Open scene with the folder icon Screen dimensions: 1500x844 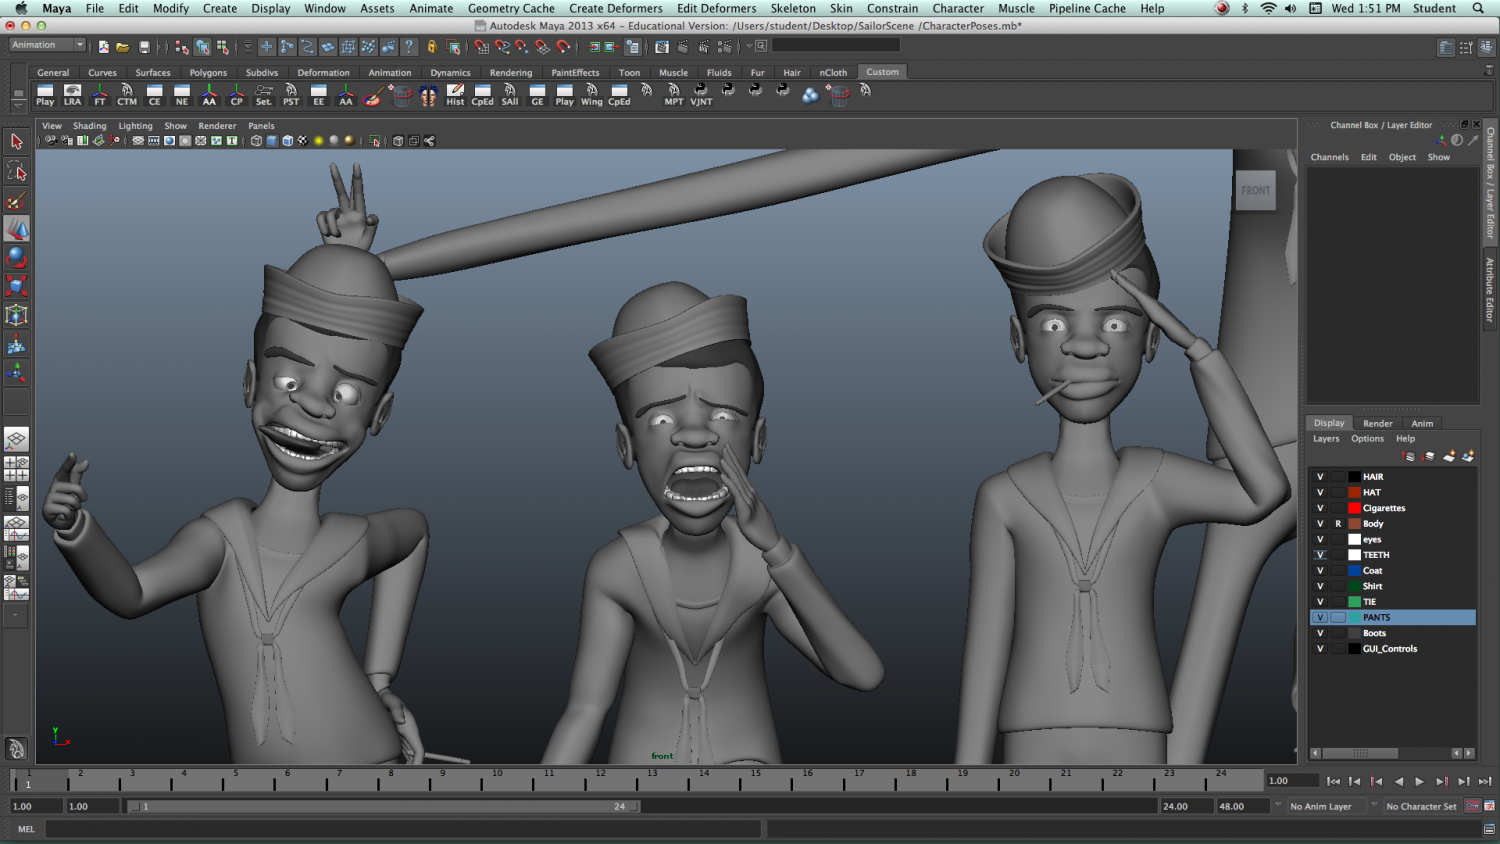[x=123, y=46]
